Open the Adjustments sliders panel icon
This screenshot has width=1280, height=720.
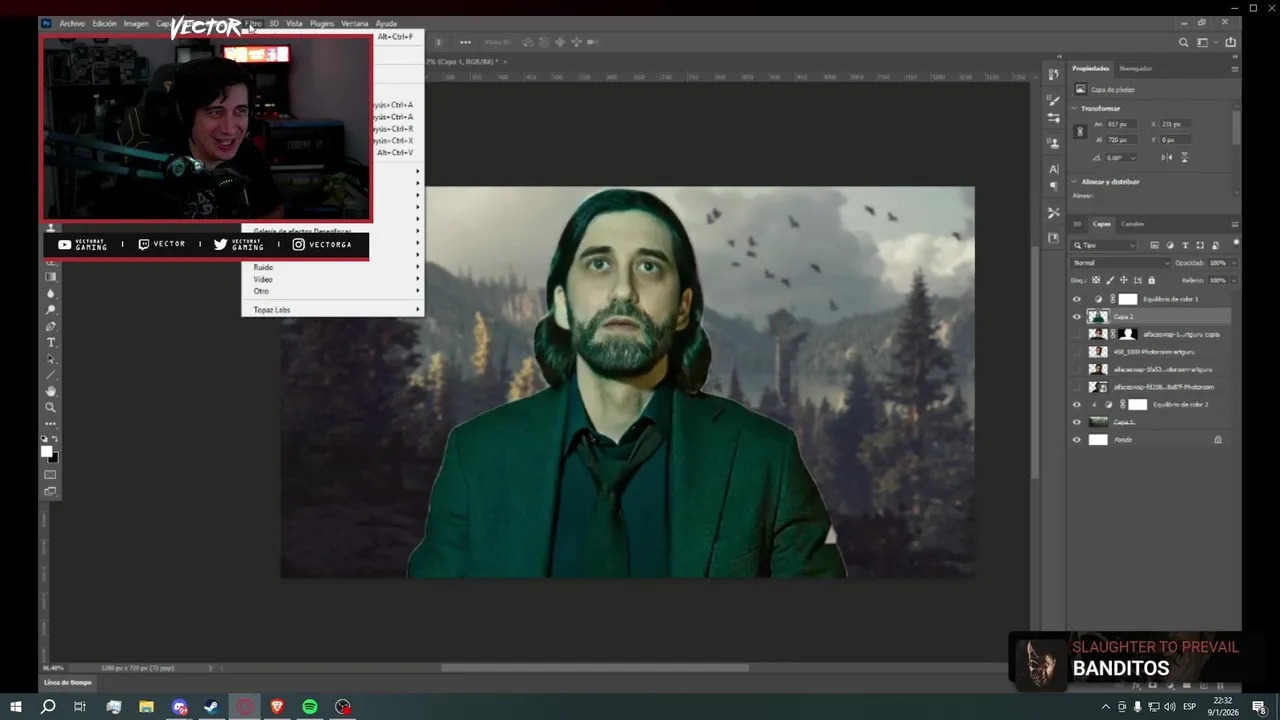point(1053,118)
